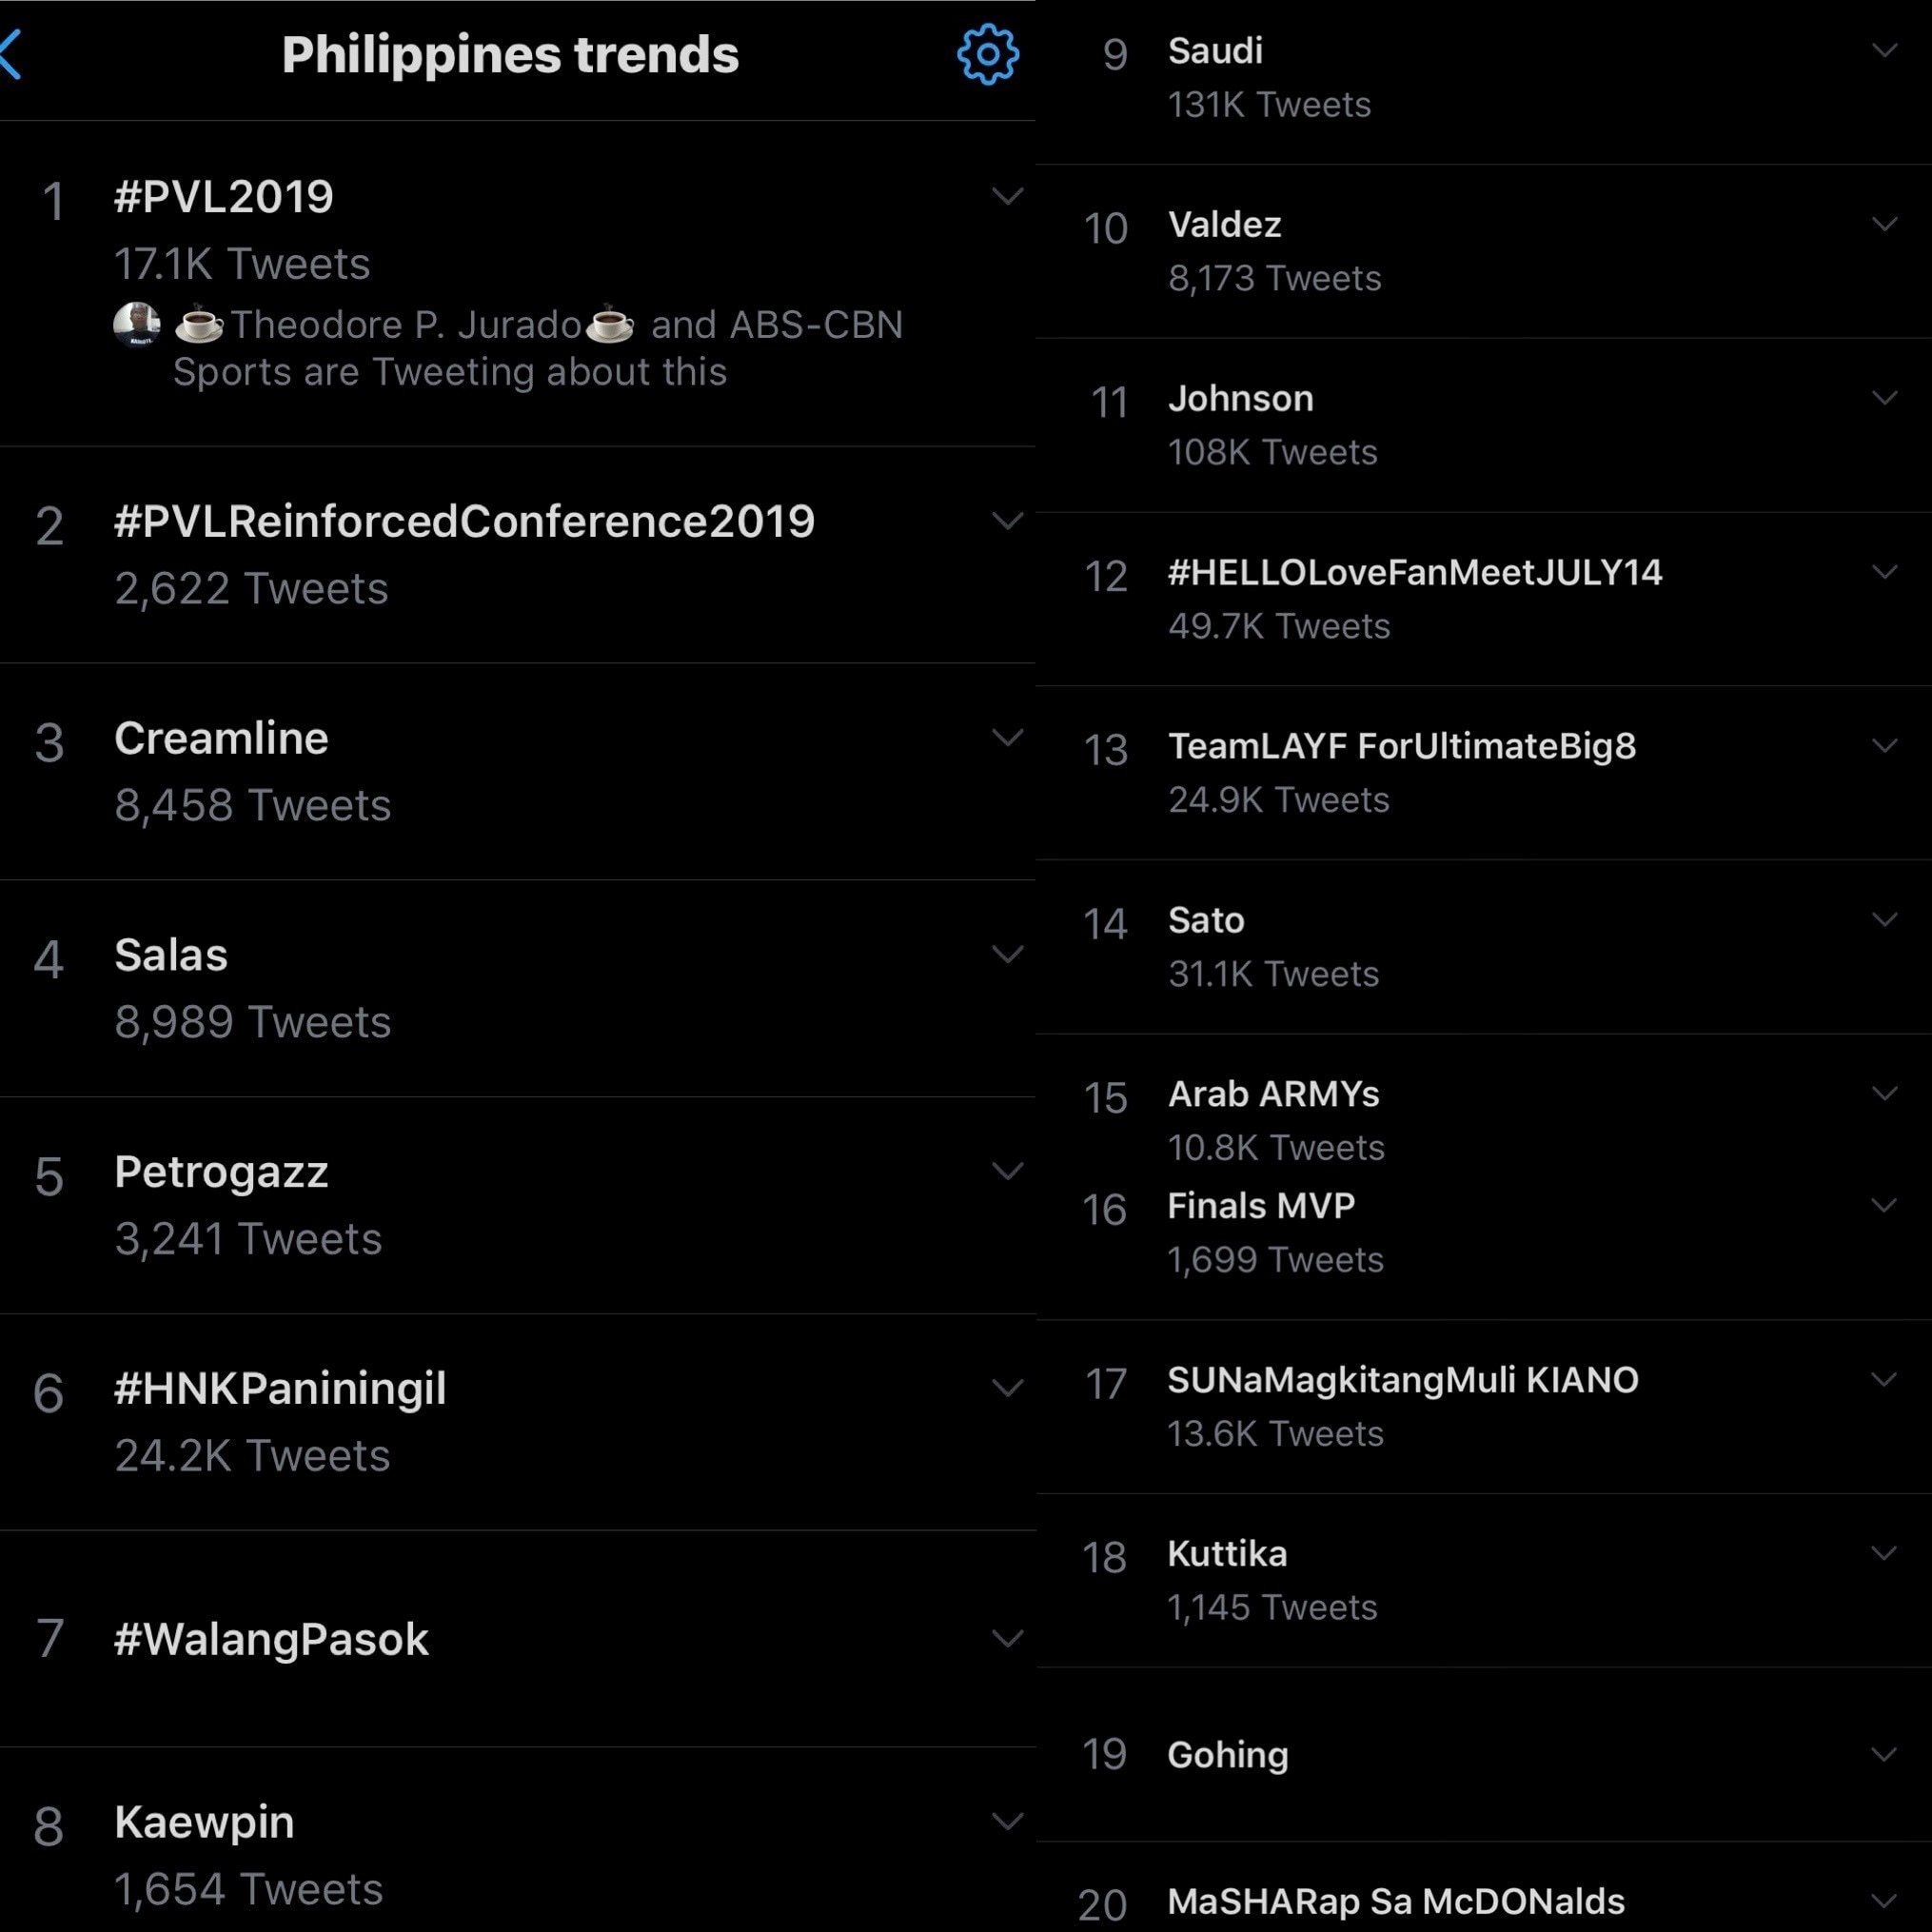Open the chevron next to Creamline
Screen dimensions: 1932x1932
point(1007,737)
